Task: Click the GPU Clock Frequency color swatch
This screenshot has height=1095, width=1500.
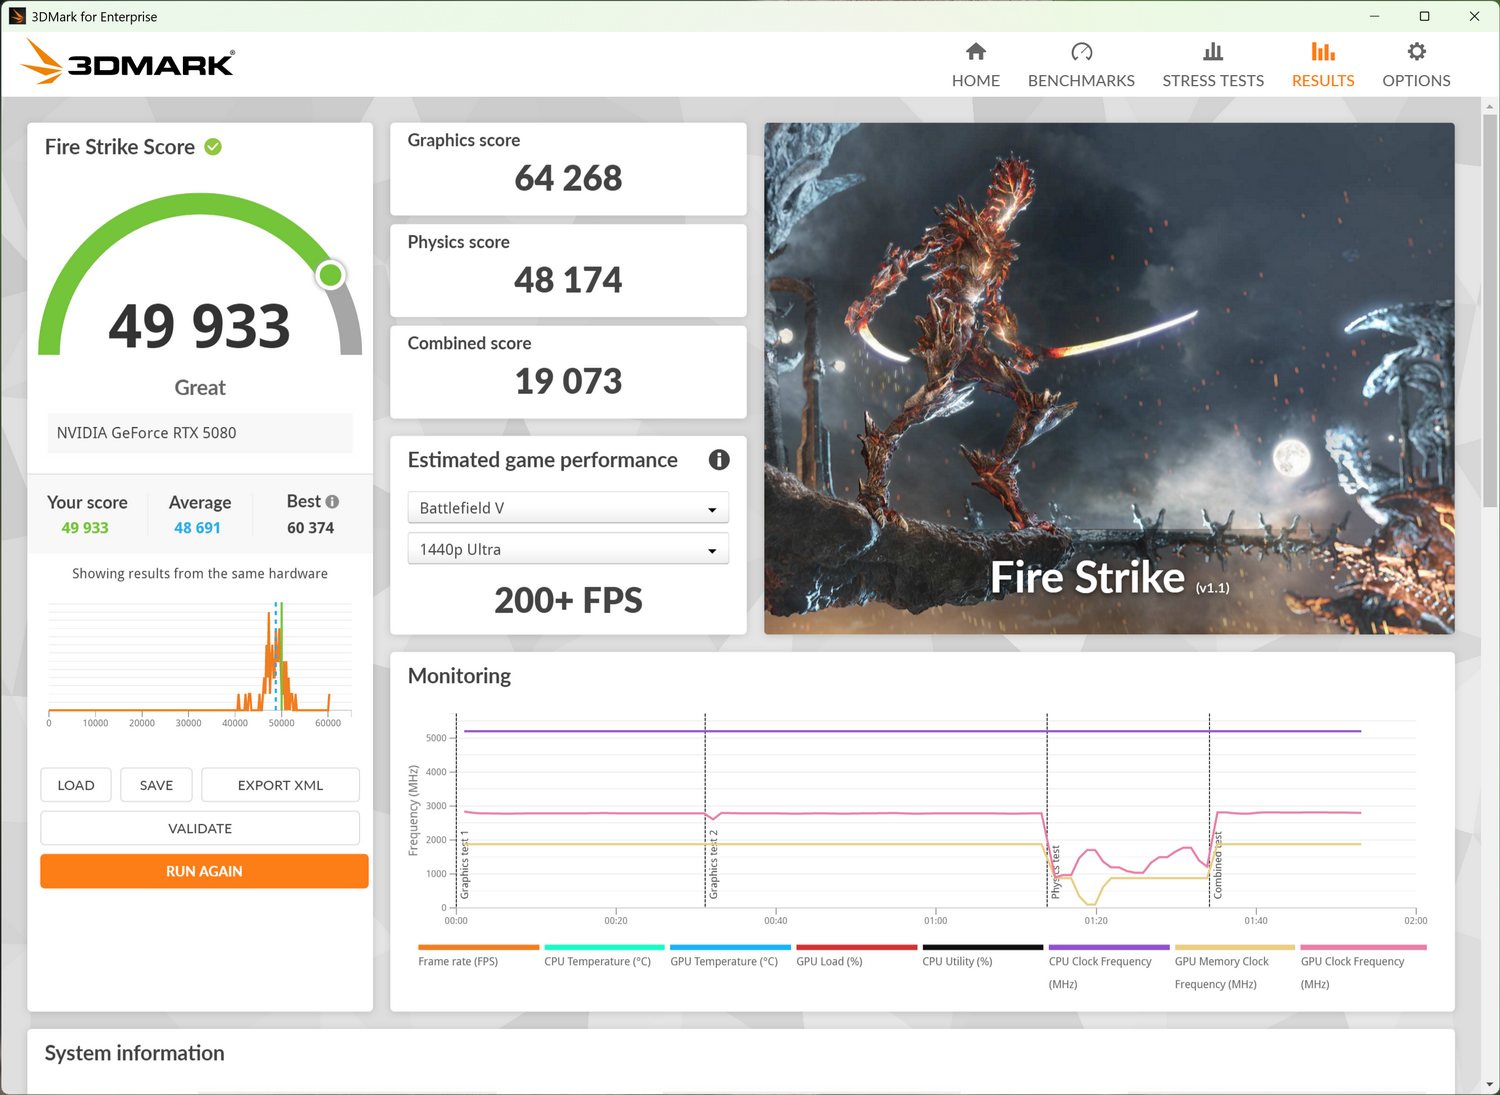Action: 1362,947
